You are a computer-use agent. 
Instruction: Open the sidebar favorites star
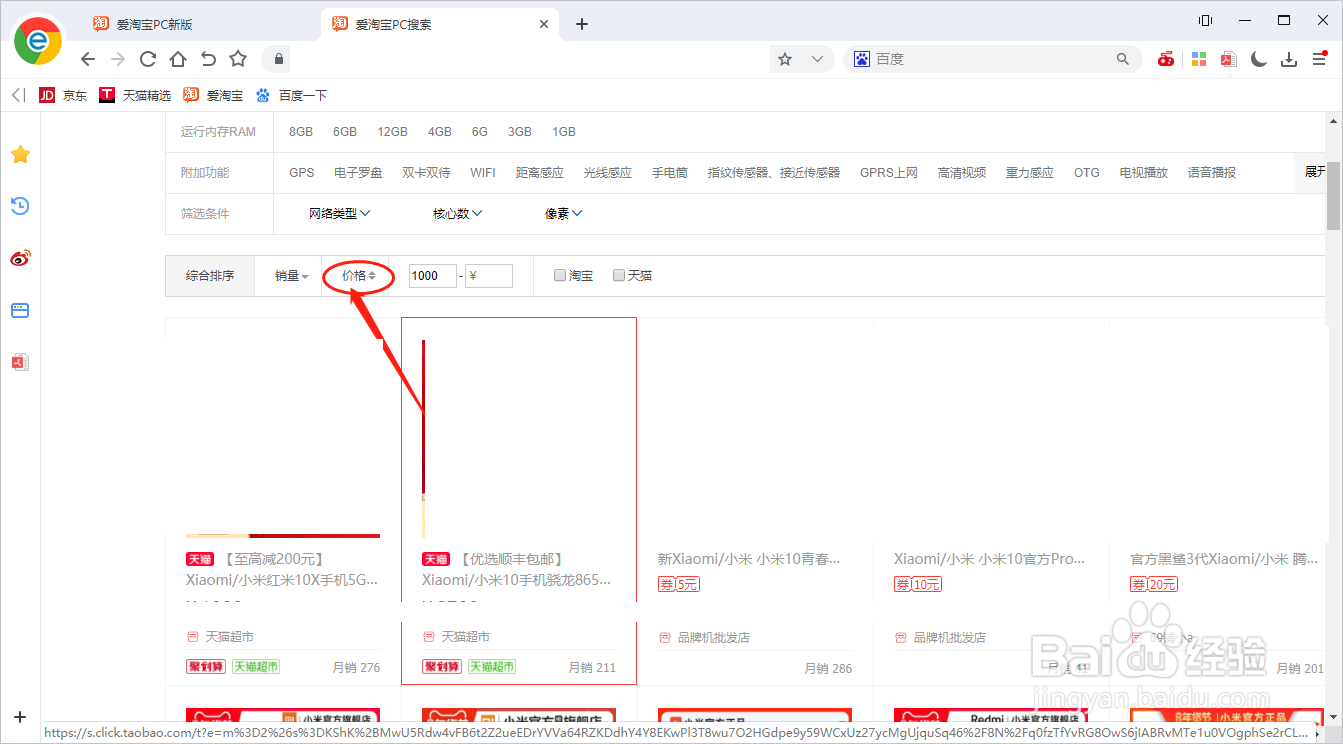(x=20, y=154)
